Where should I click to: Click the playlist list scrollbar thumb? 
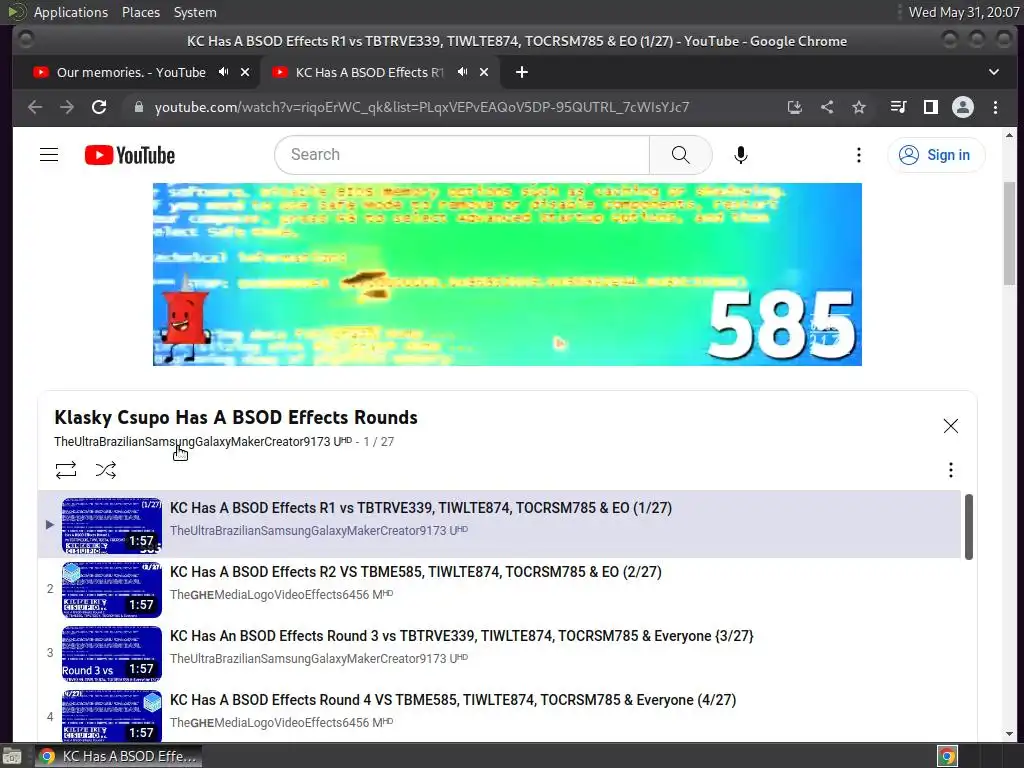tap(968, 526)
